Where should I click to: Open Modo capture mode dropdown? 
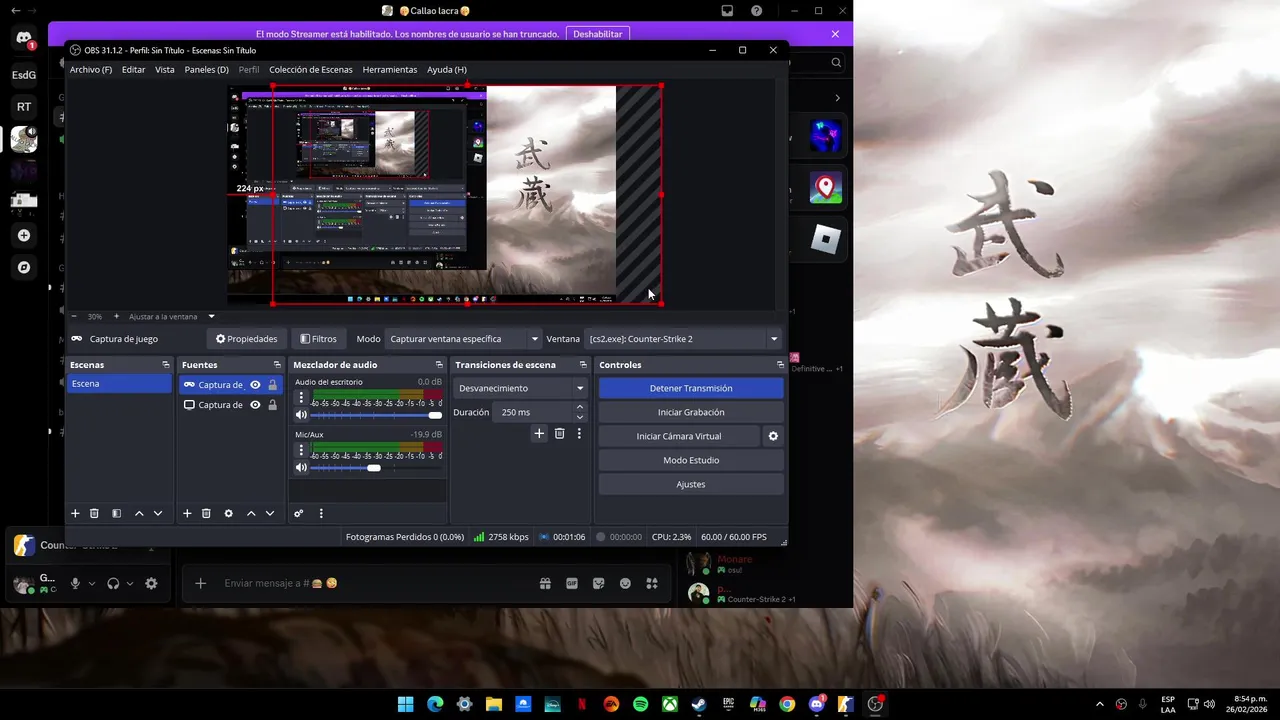464,339
